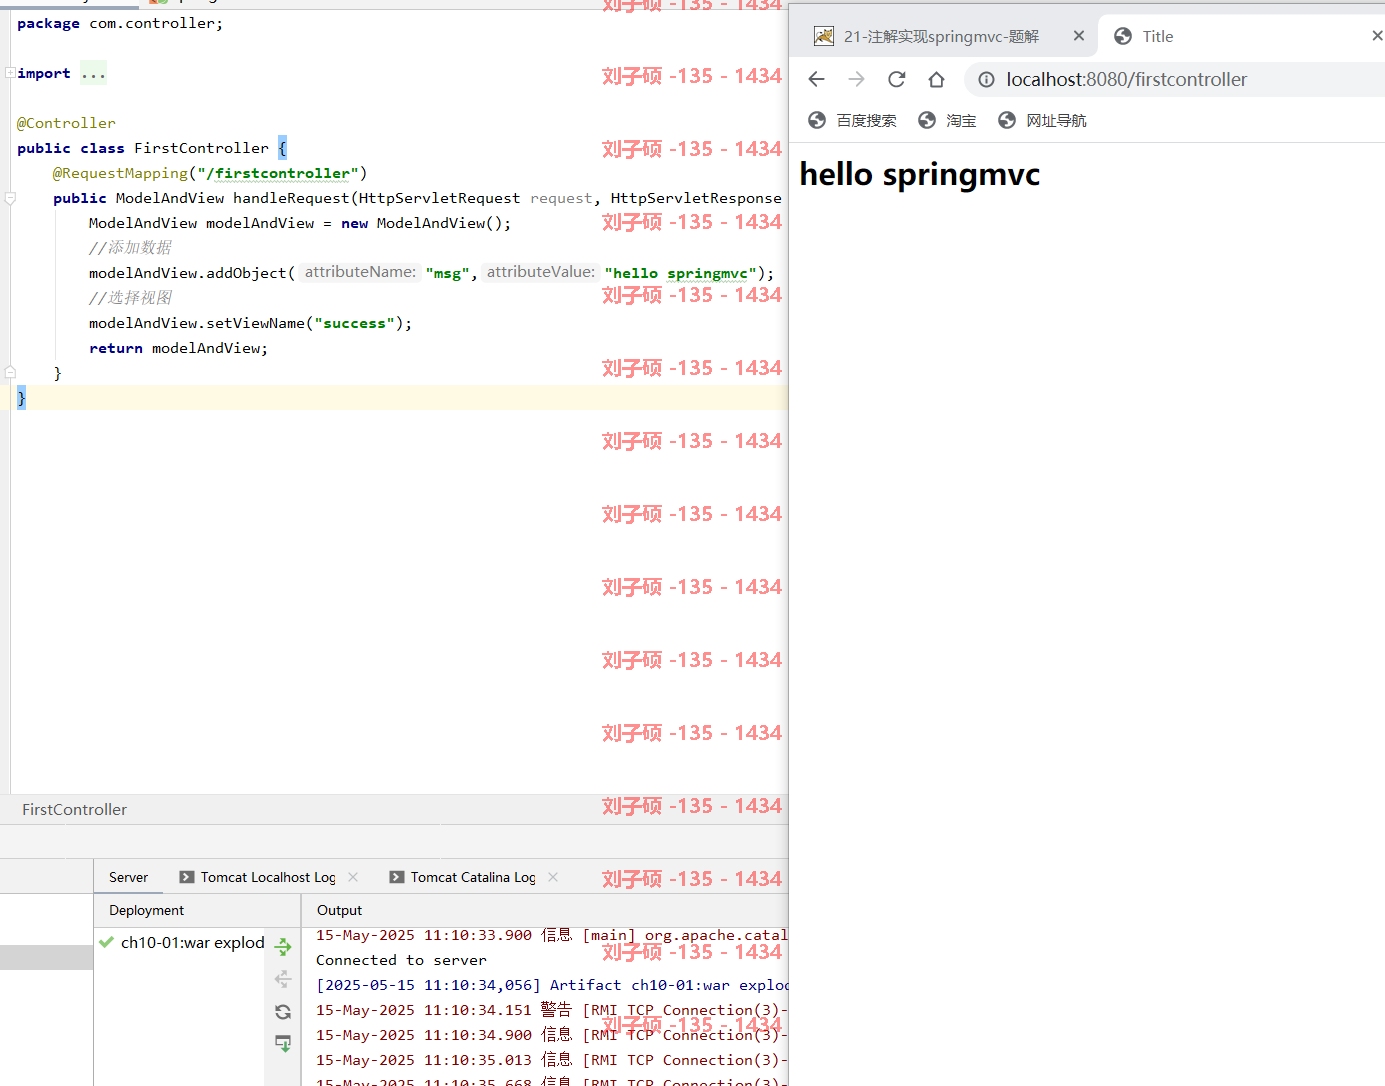This screenshot has height=1086, width=1385.
Task: Close the Tomcat Catalina Log tab
Action: 553,877
